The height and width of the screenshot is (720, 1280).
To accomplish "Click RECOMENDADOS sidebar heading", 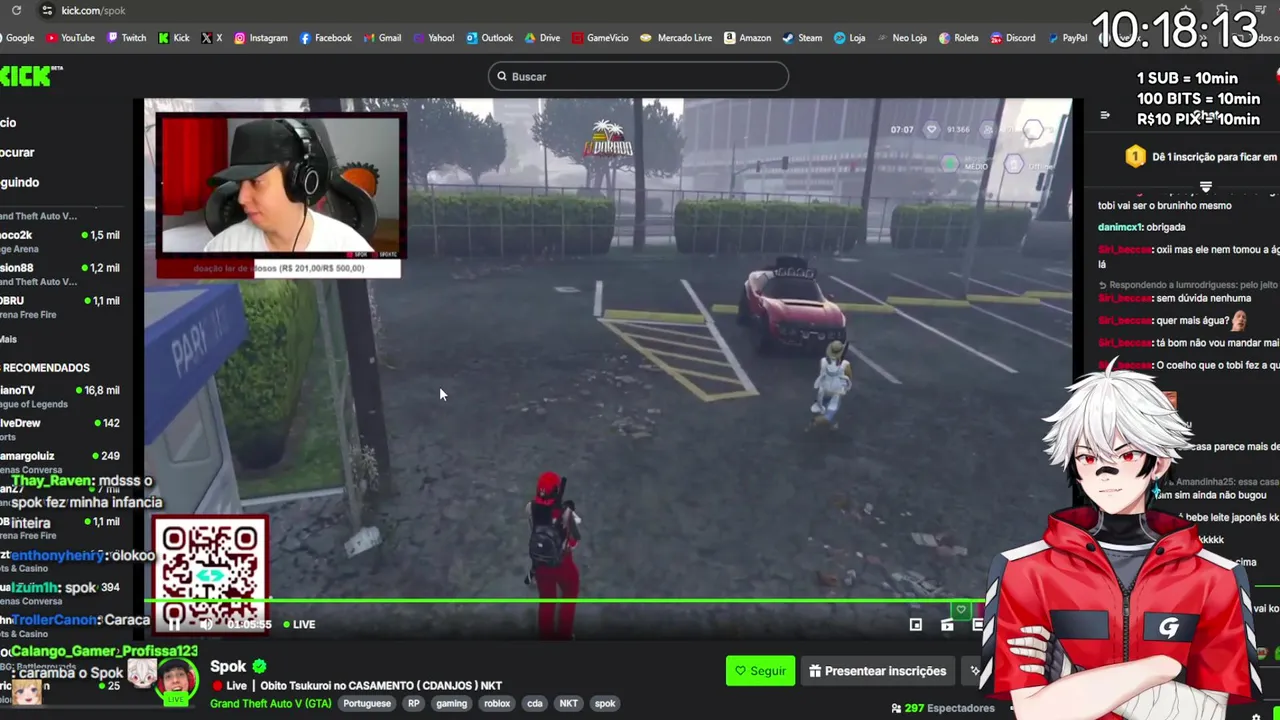I will (x=46, y=368).
